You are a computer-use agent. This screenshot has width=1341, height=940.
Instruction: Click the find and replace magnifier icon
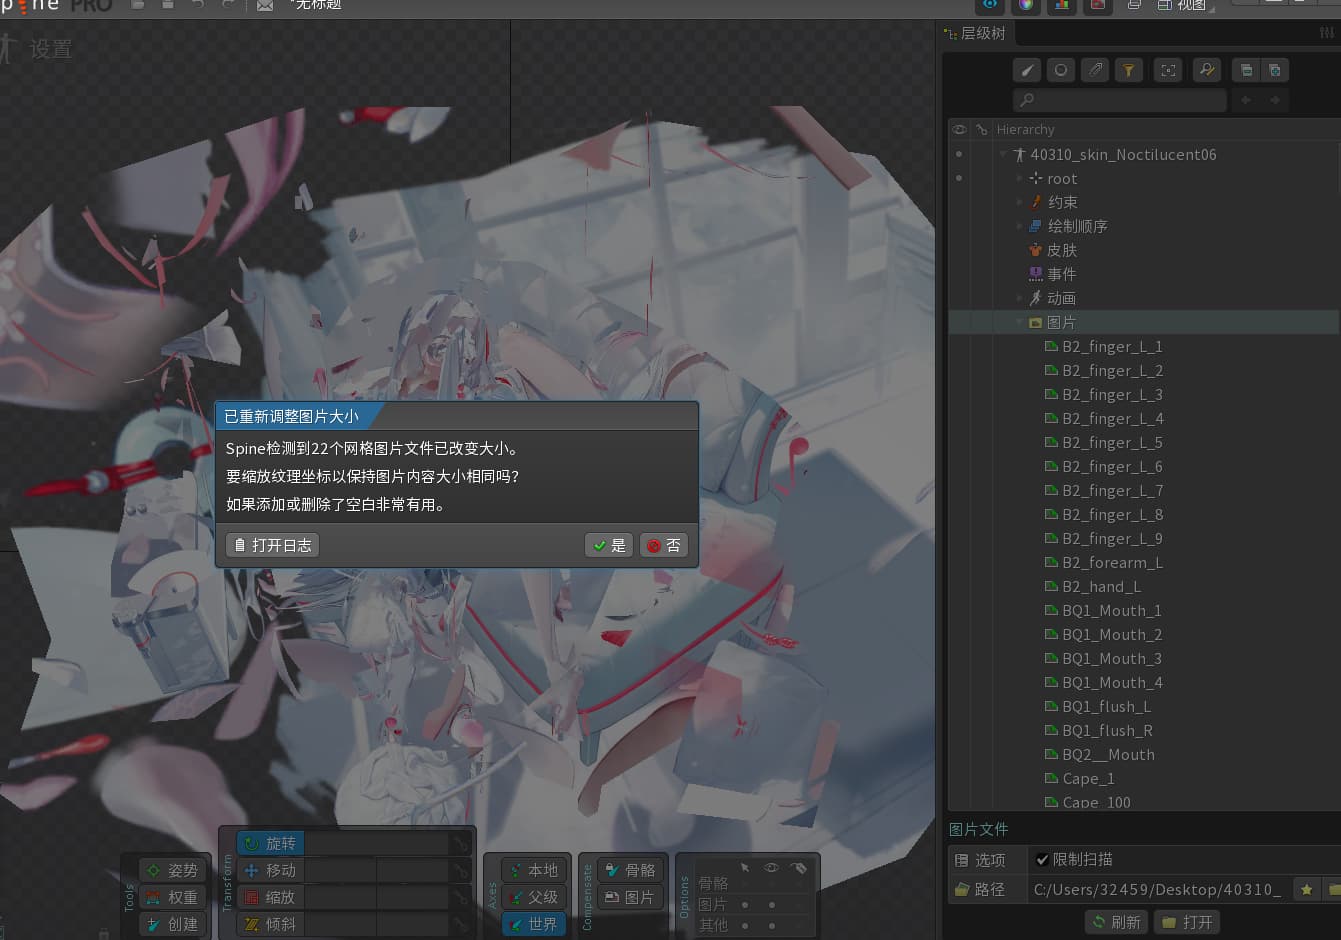(1207, 70)
